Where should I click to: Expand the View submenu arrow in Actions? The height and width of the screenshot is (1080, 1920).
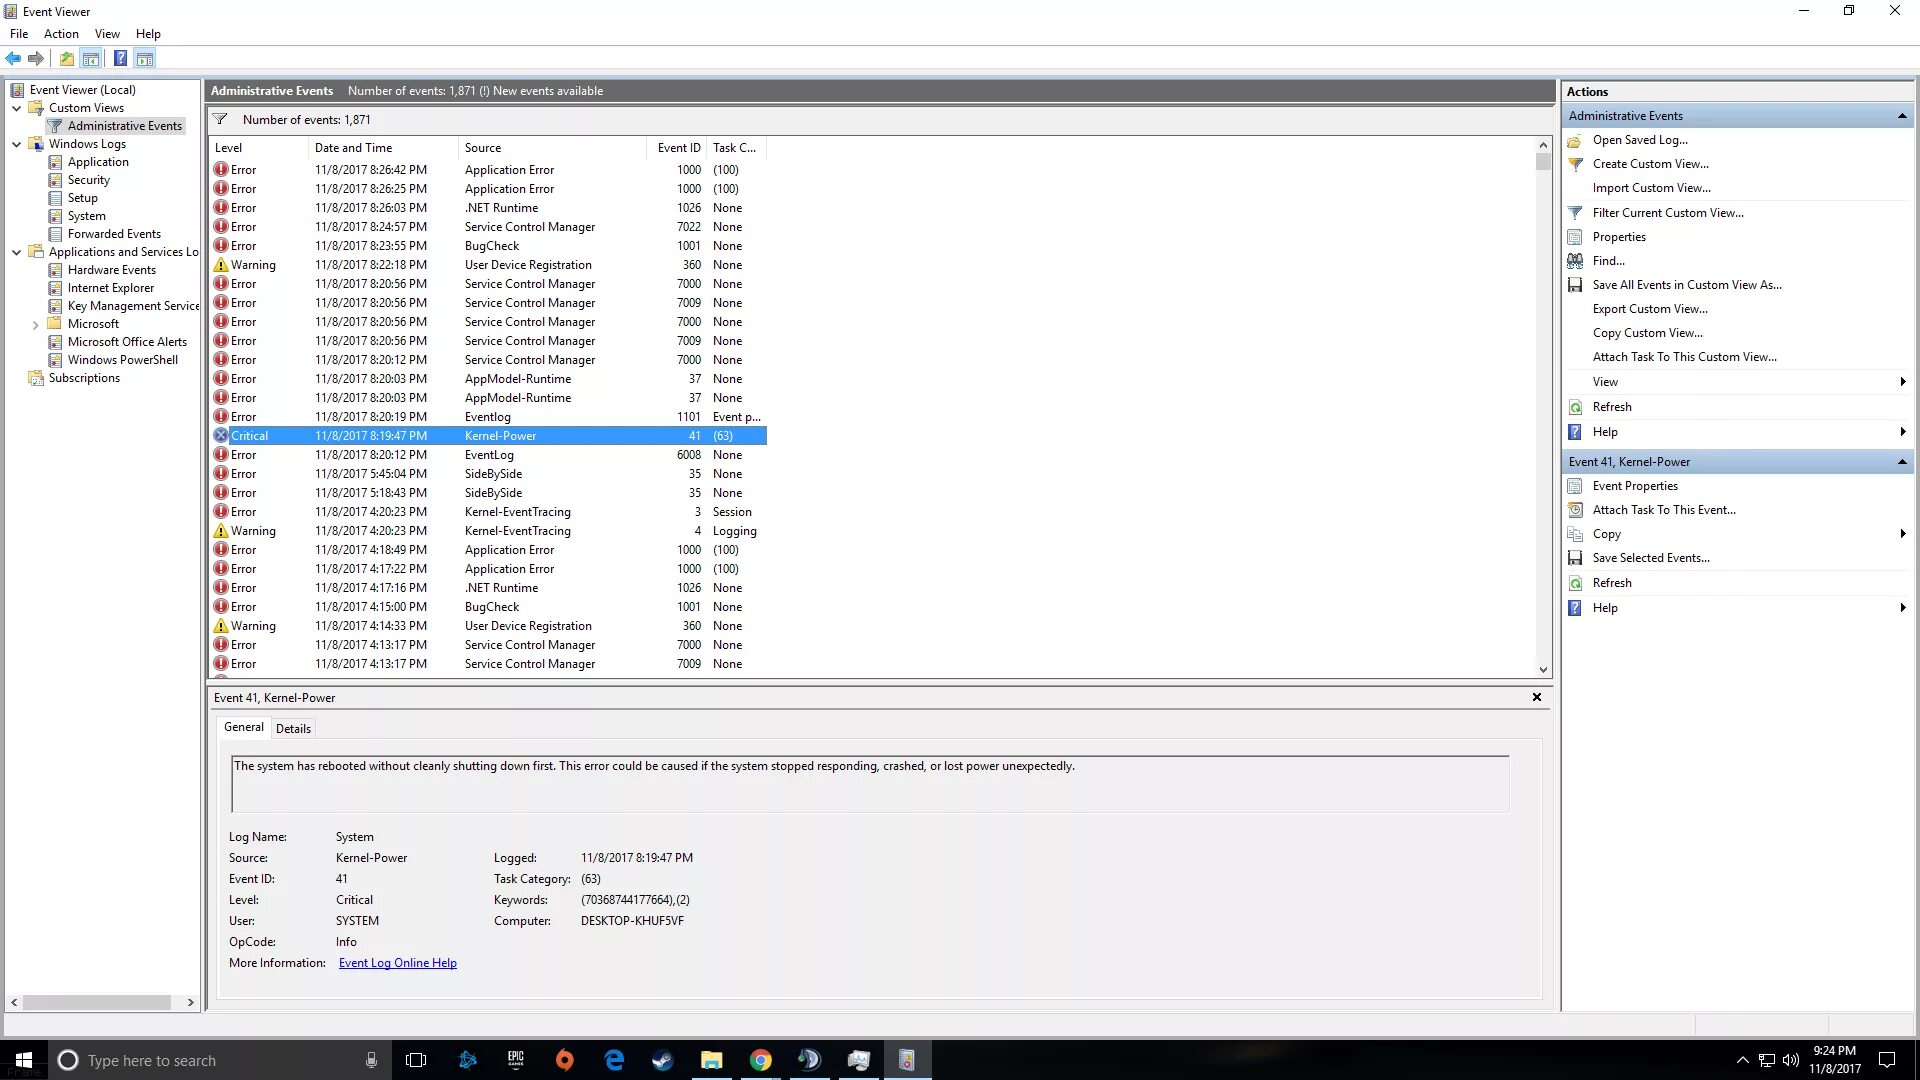[x=1902, y=382]
